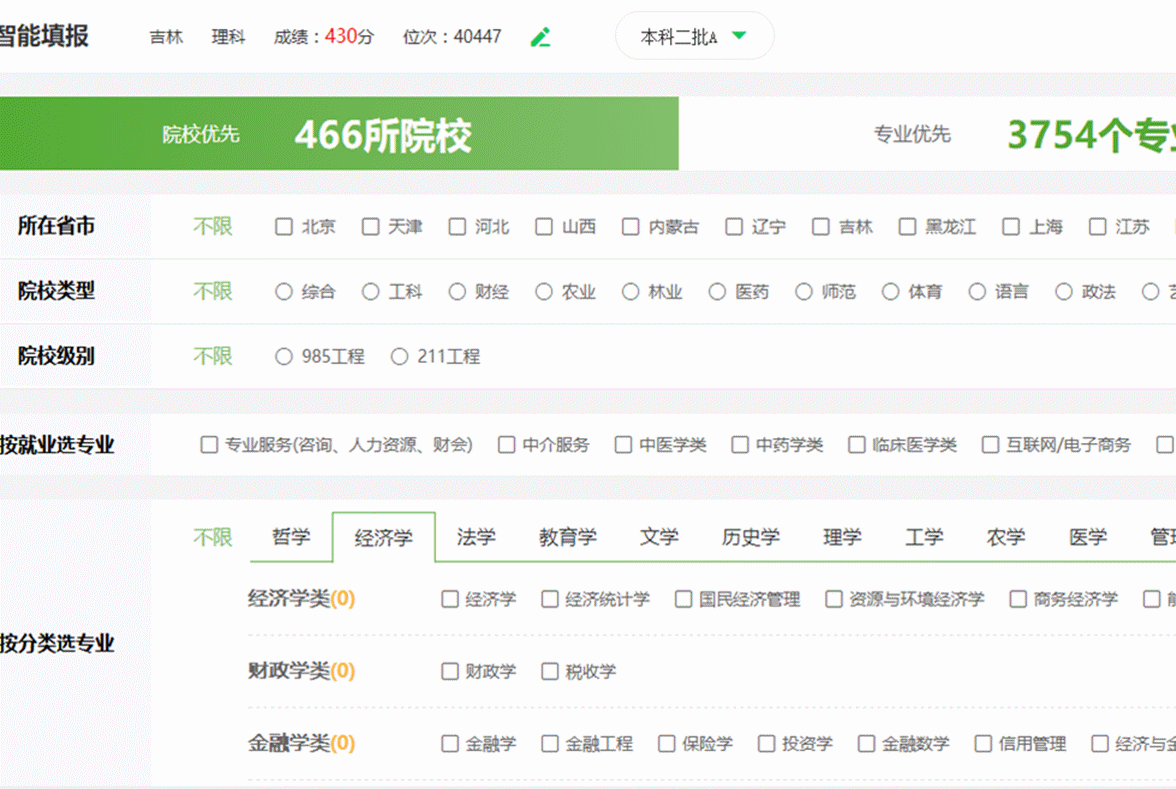Check the 中医学类 checkbox
The height and width of the screenshot is (789, 1176).
click(623, 445)
